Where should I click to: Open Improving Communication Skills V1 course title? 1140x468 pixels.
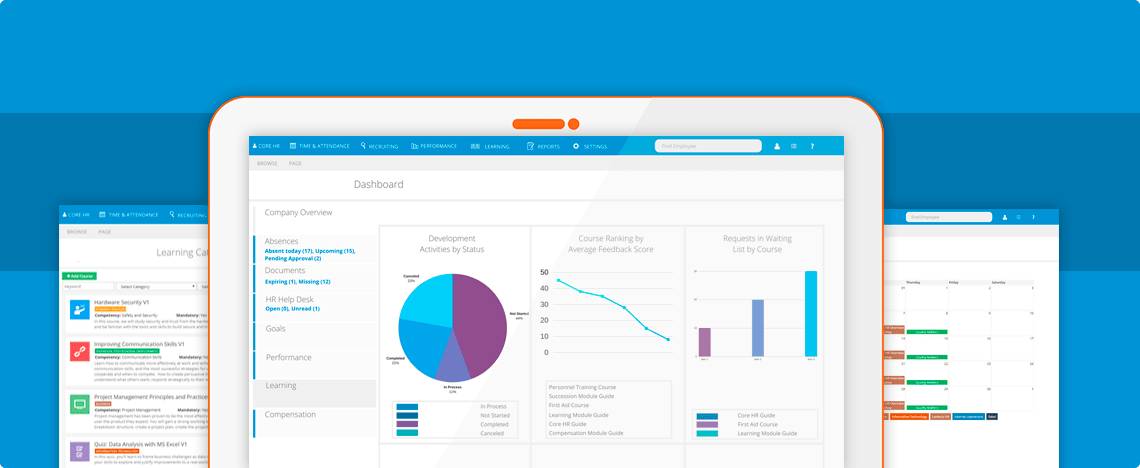pyautogui.click(x=140, y=344)
